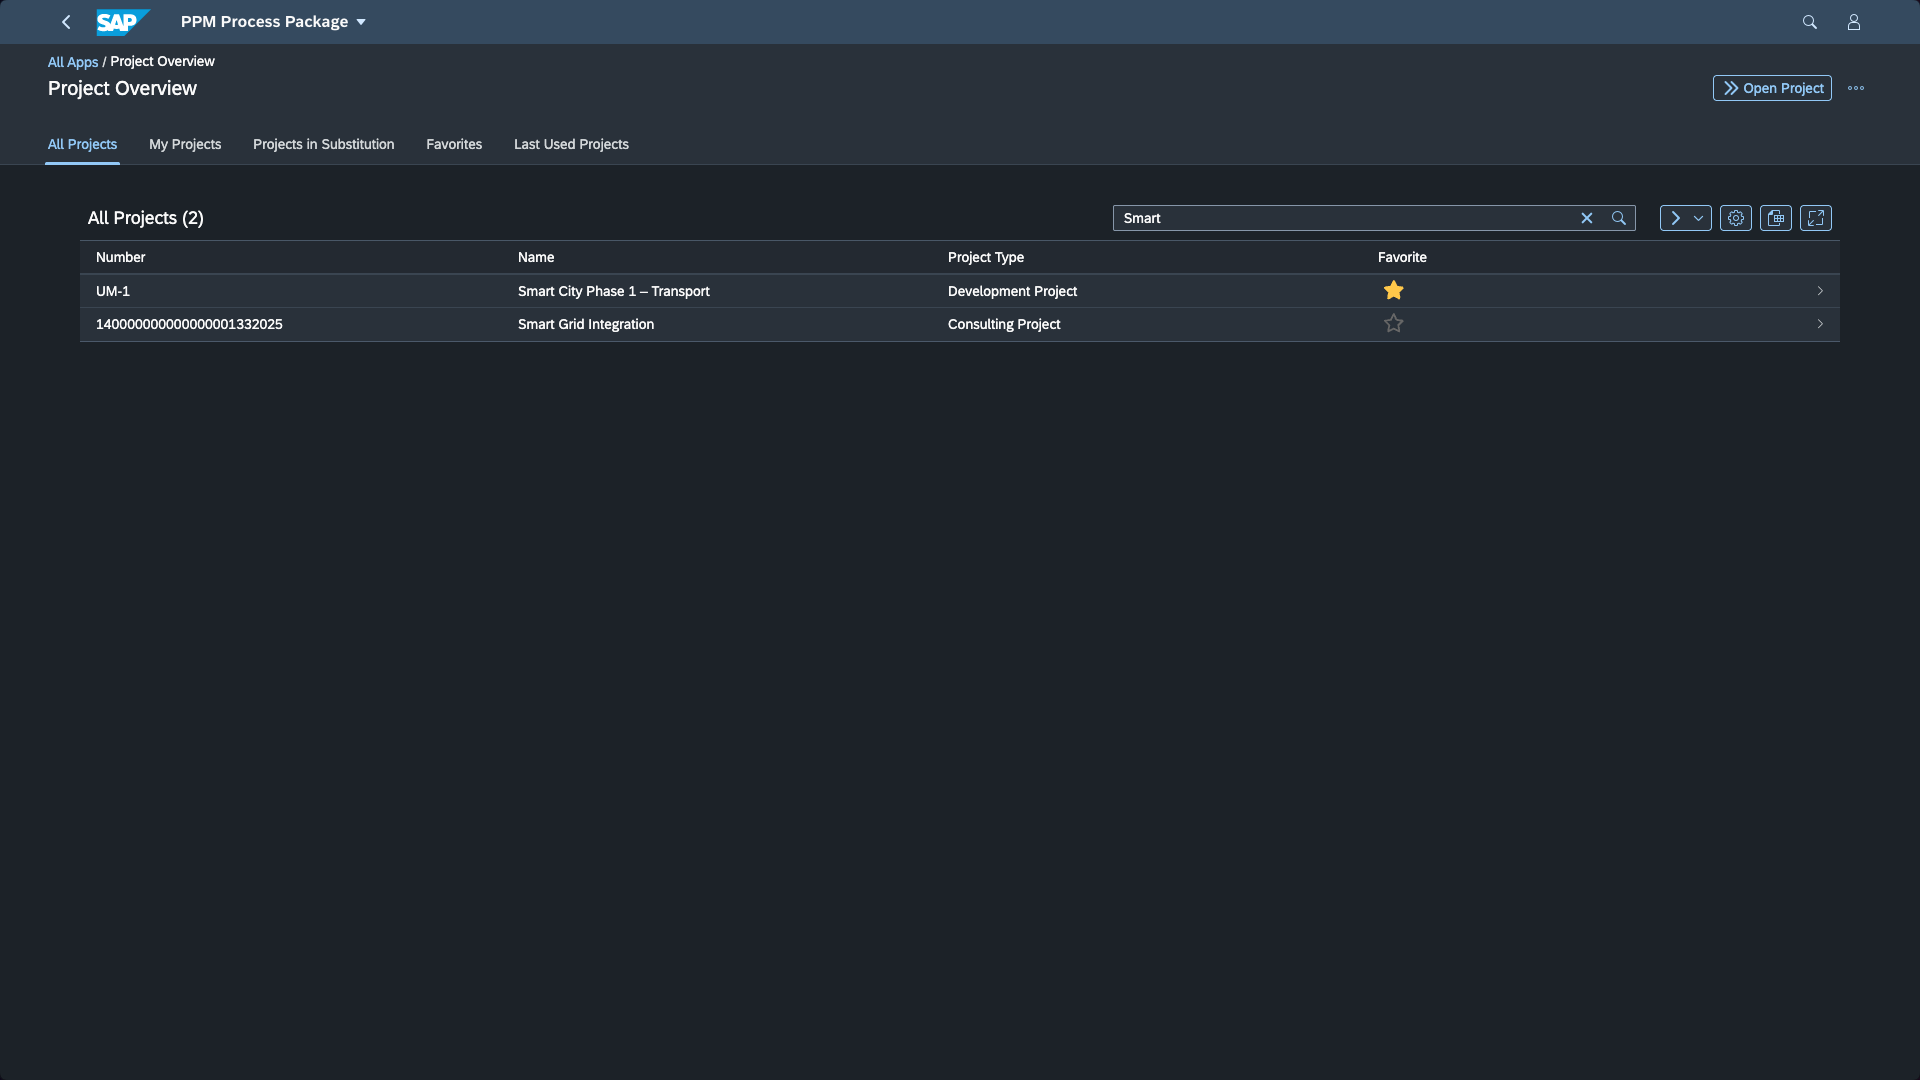Switch to My Projects tab

click(185, 144)
